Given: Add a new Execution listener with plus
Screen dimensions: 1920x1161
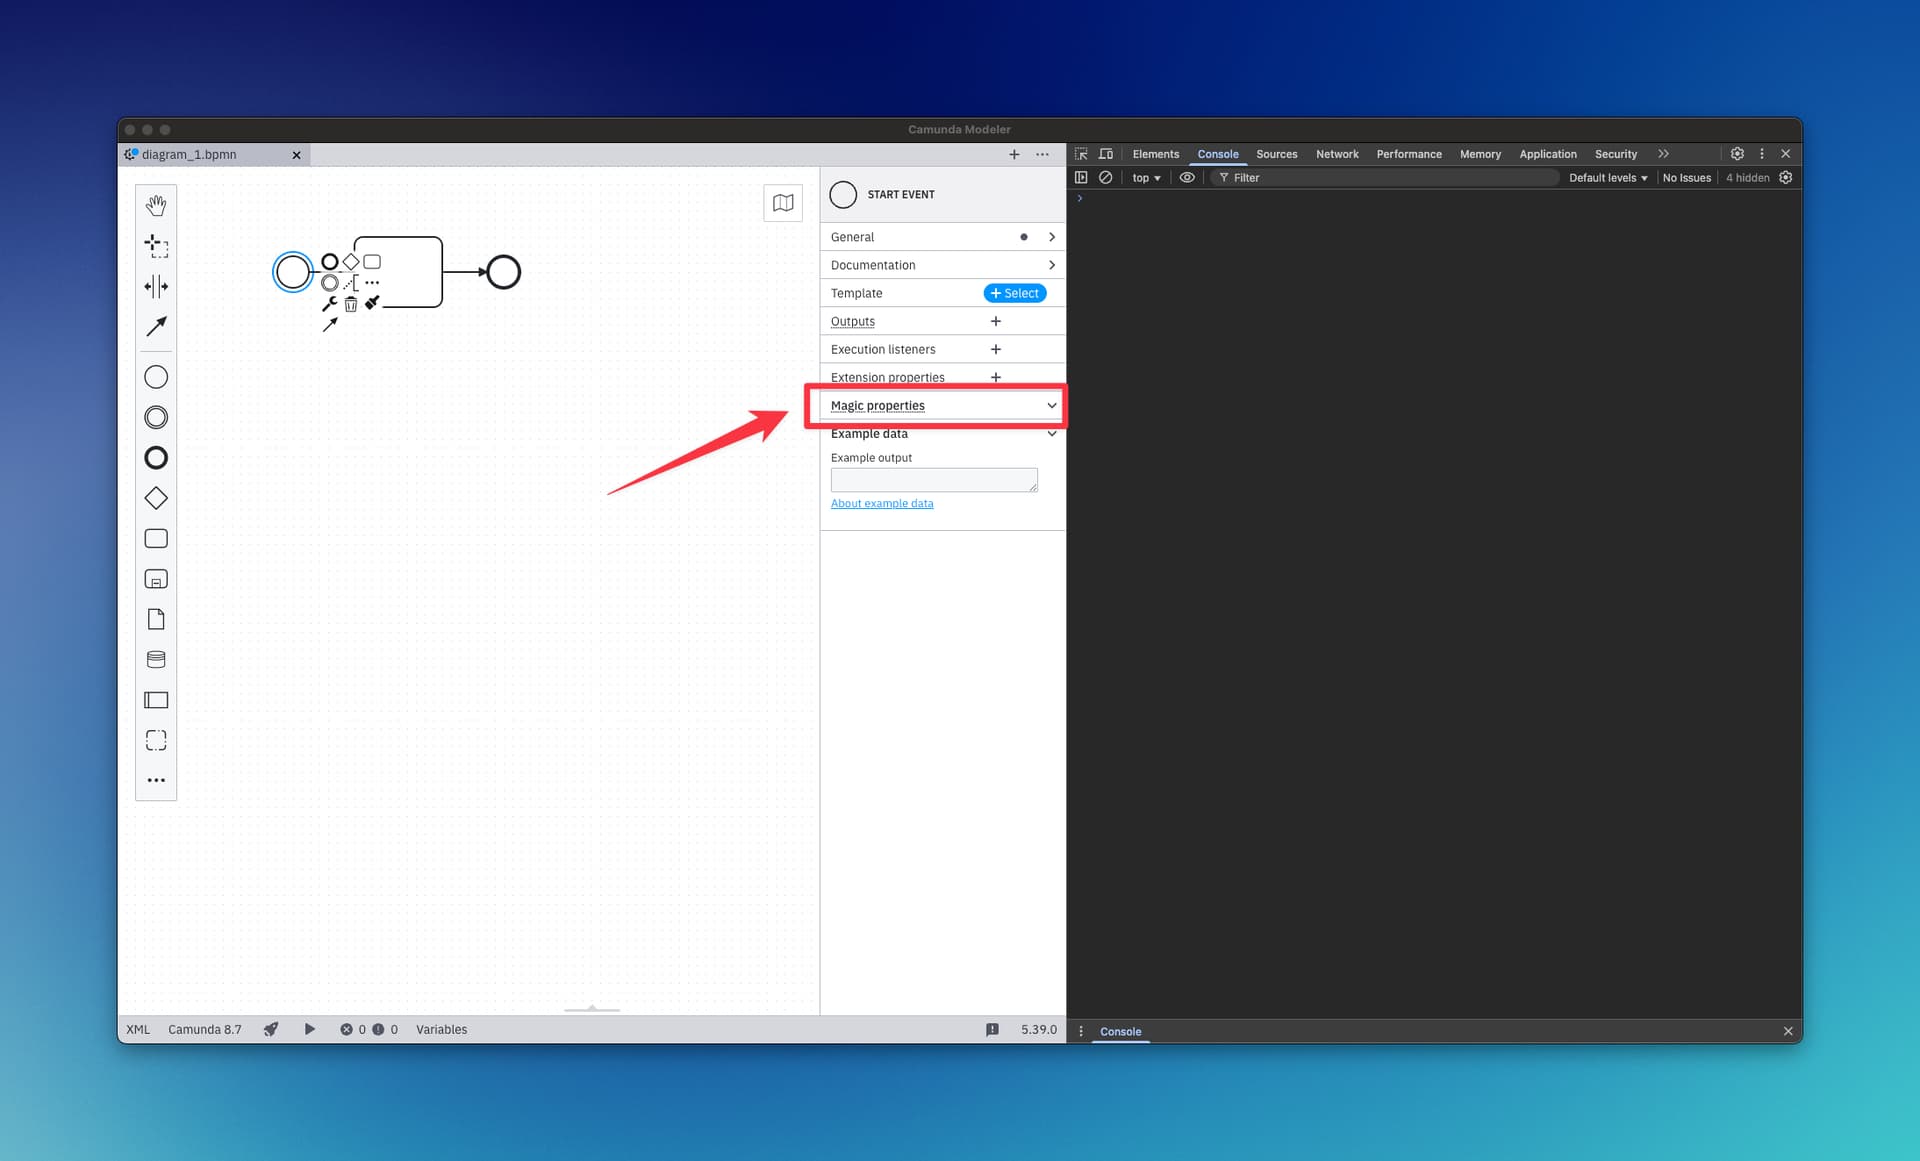Looking at the screenshot, I should tap(995, 349).
